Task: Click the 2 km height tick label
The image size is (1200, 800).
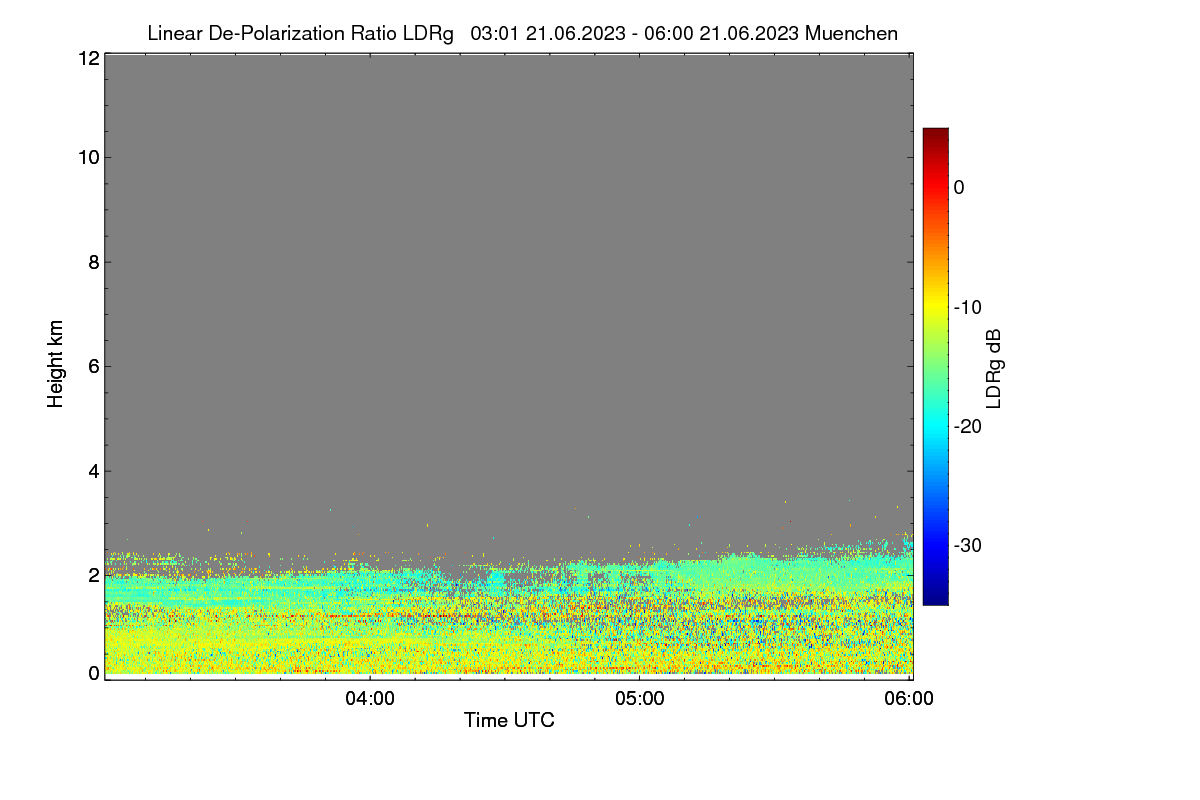Action: click(x=93, y=575)
